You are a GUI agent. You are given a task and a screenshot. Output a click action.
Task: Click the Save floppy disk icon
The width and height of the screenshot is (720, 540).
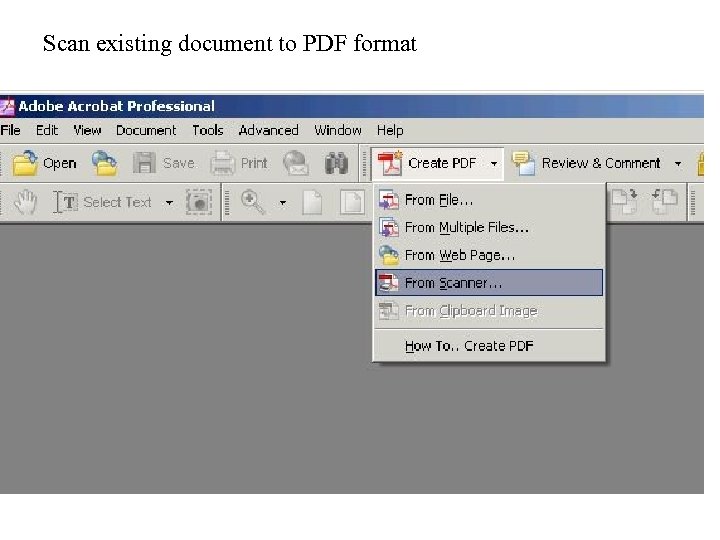click(x=144, y=163)
